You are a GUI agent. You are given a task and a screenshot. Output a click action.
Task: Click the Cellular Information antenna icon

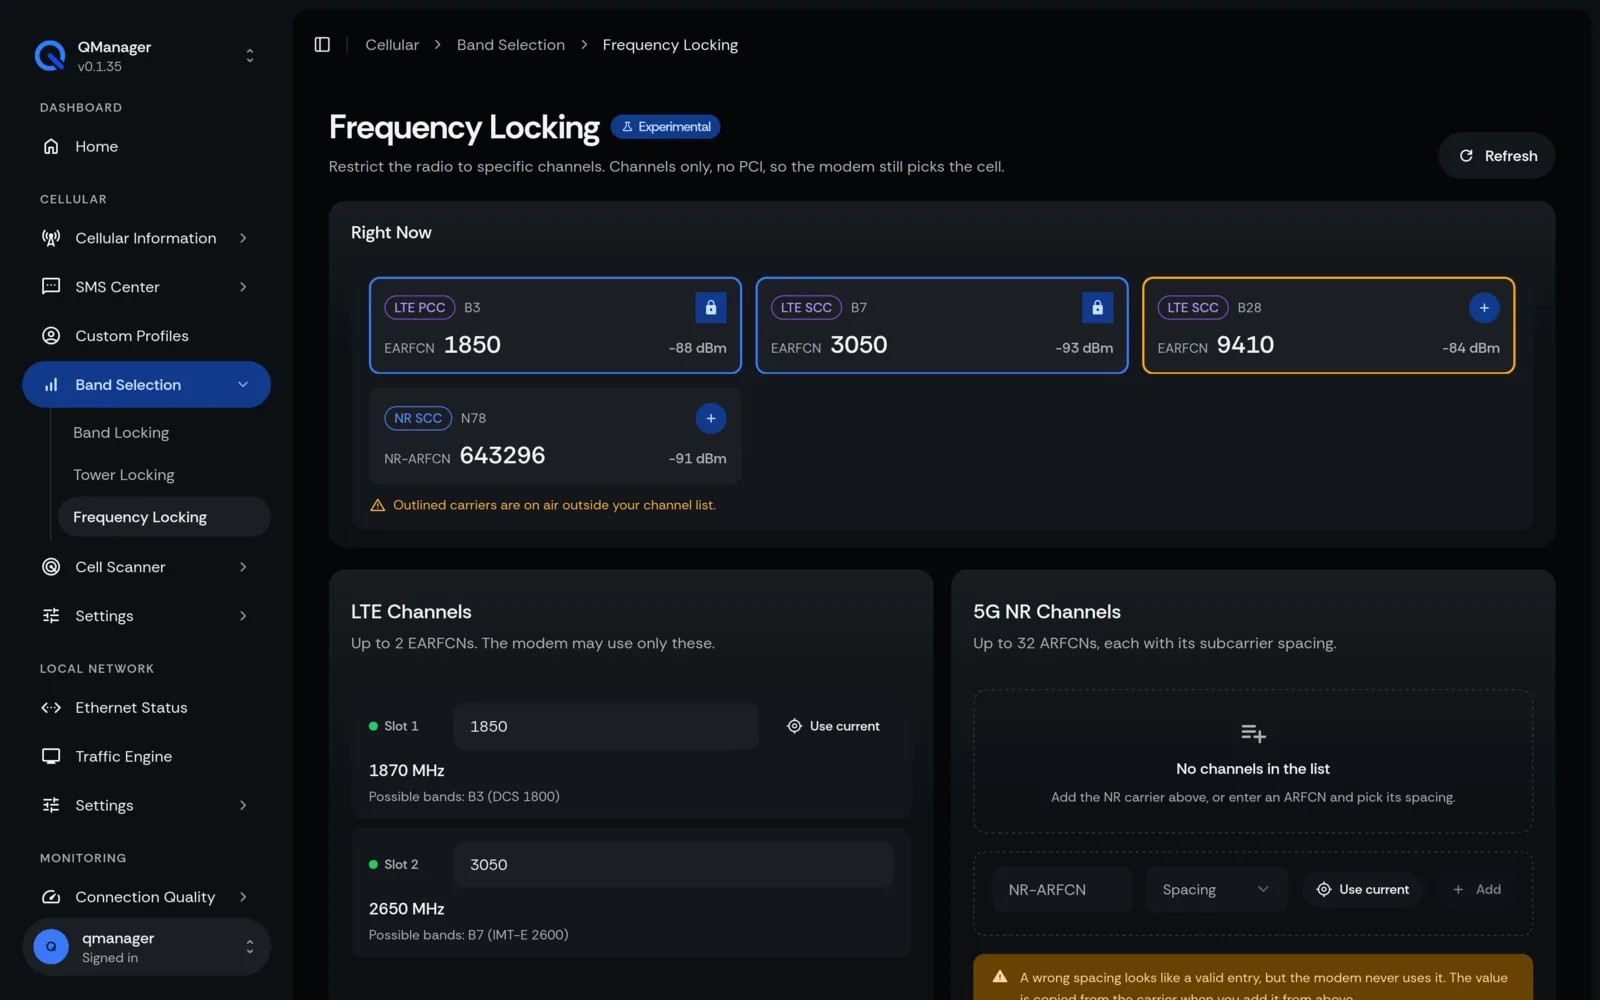point(51,238)
